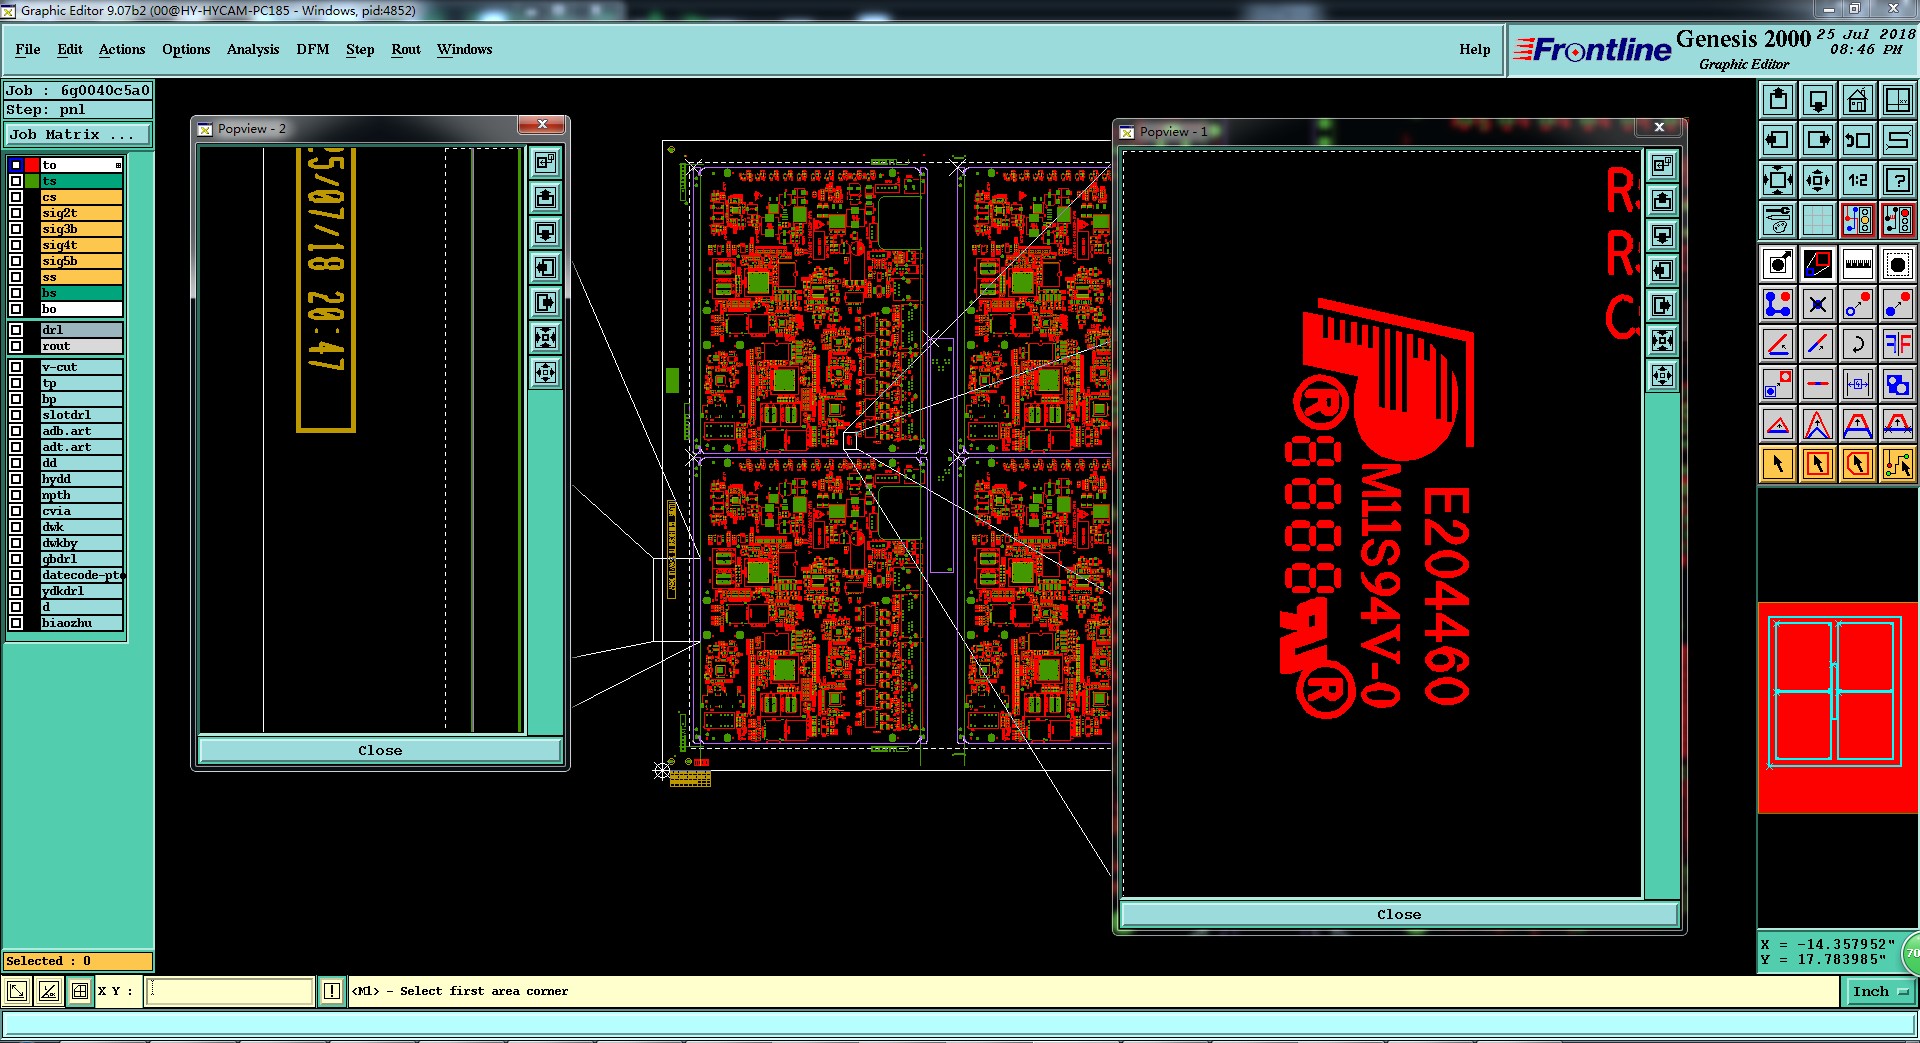Viewport: 1920px width, 1043px height.
Task: Click the 1:2 zoom scale icon
Action: [1858, 180]
